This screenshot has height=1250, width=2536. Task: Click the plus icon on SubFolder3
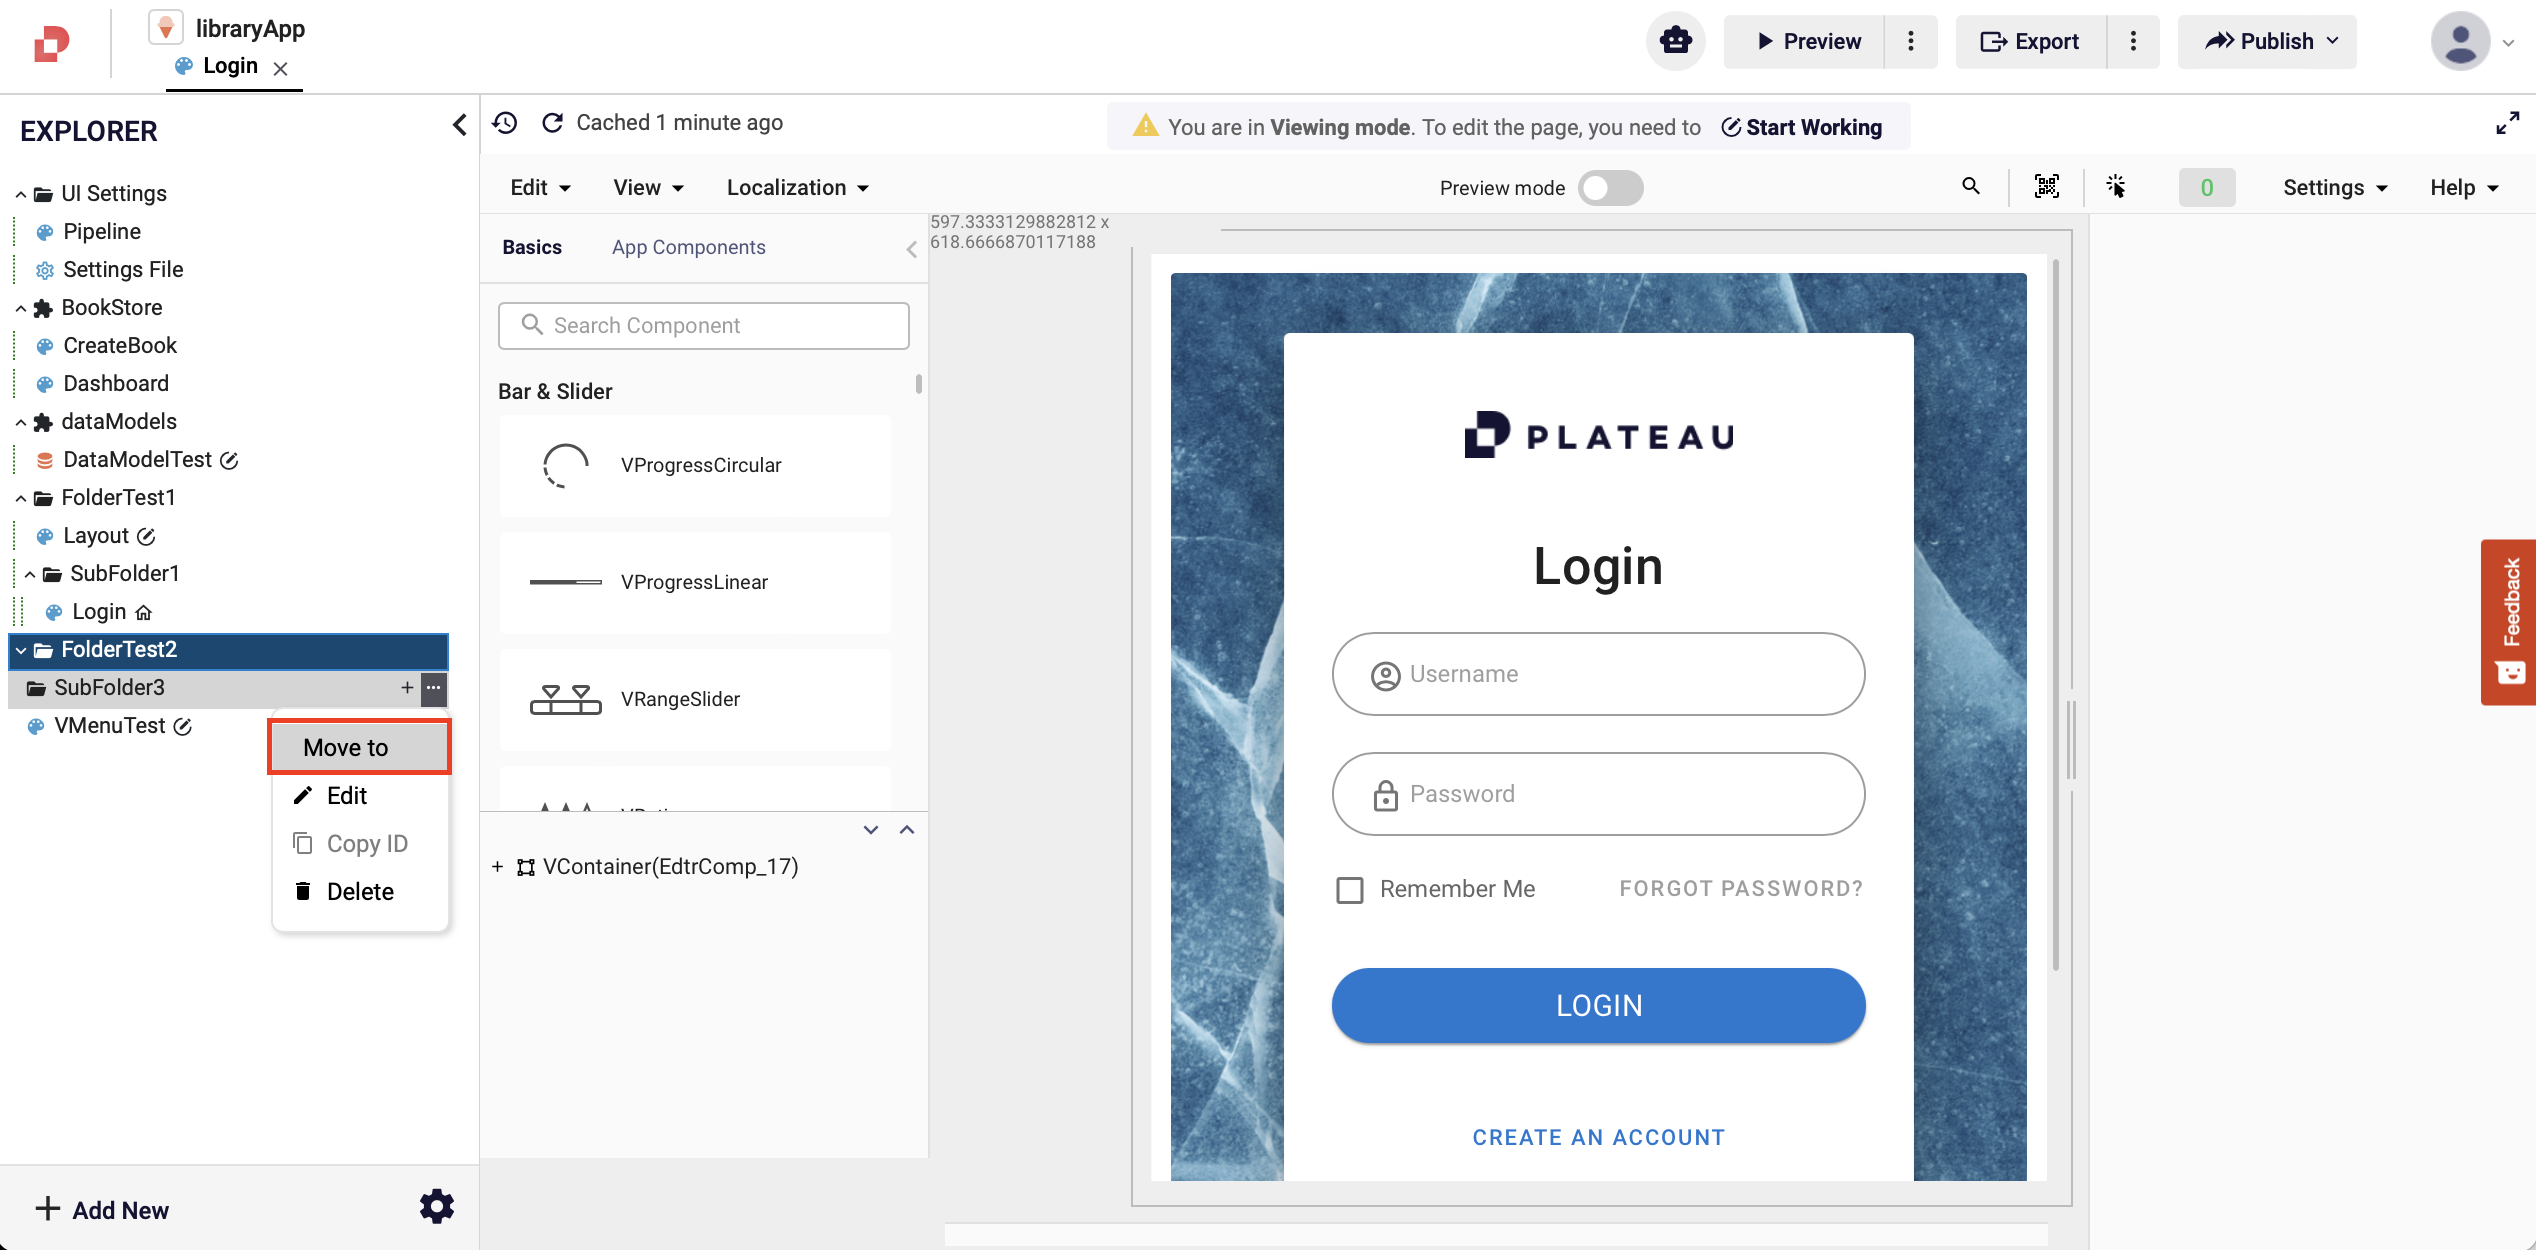point(407,688)
